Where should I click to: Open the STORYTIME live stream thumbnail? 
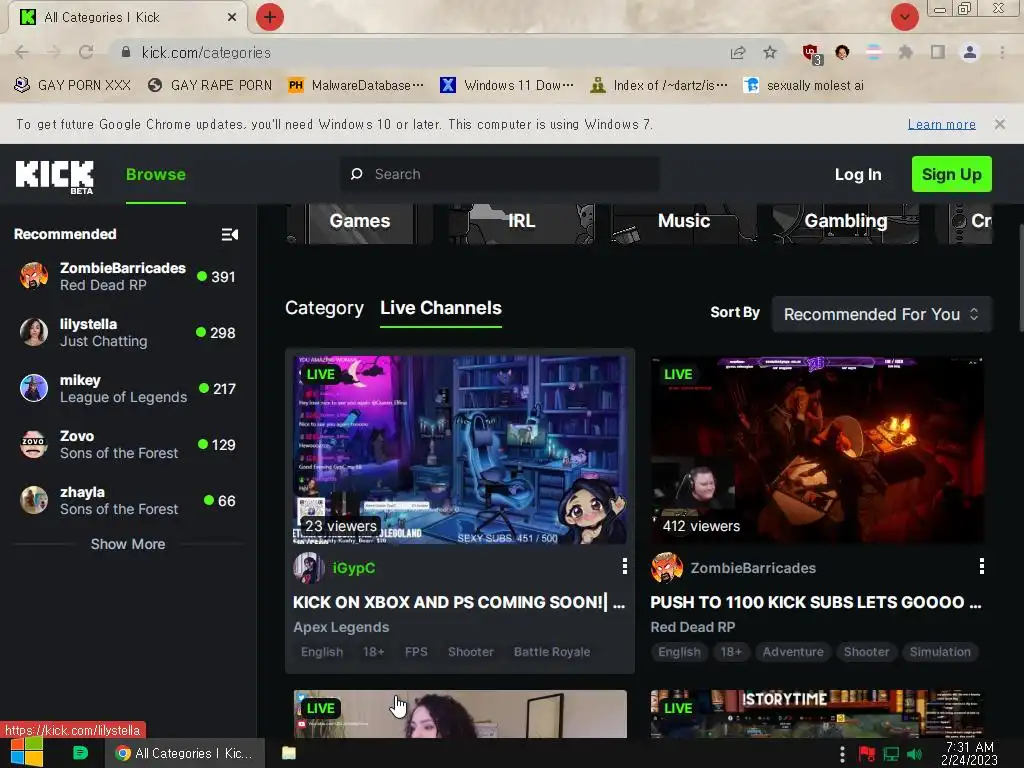pos(816,714)
